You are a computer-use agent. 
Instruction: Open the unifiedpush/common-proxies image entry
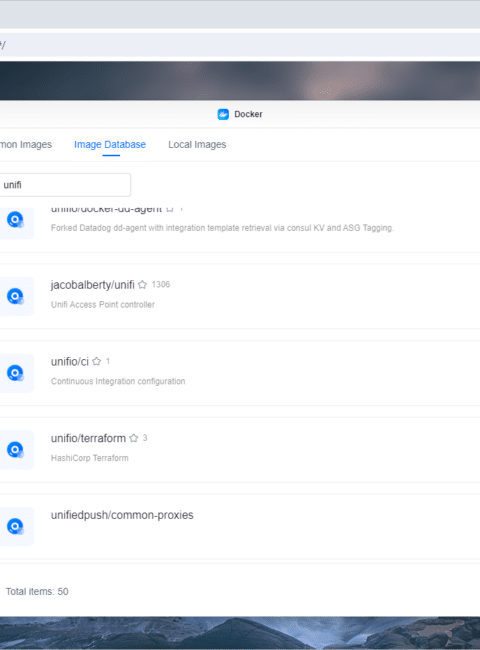coord(122,515)
